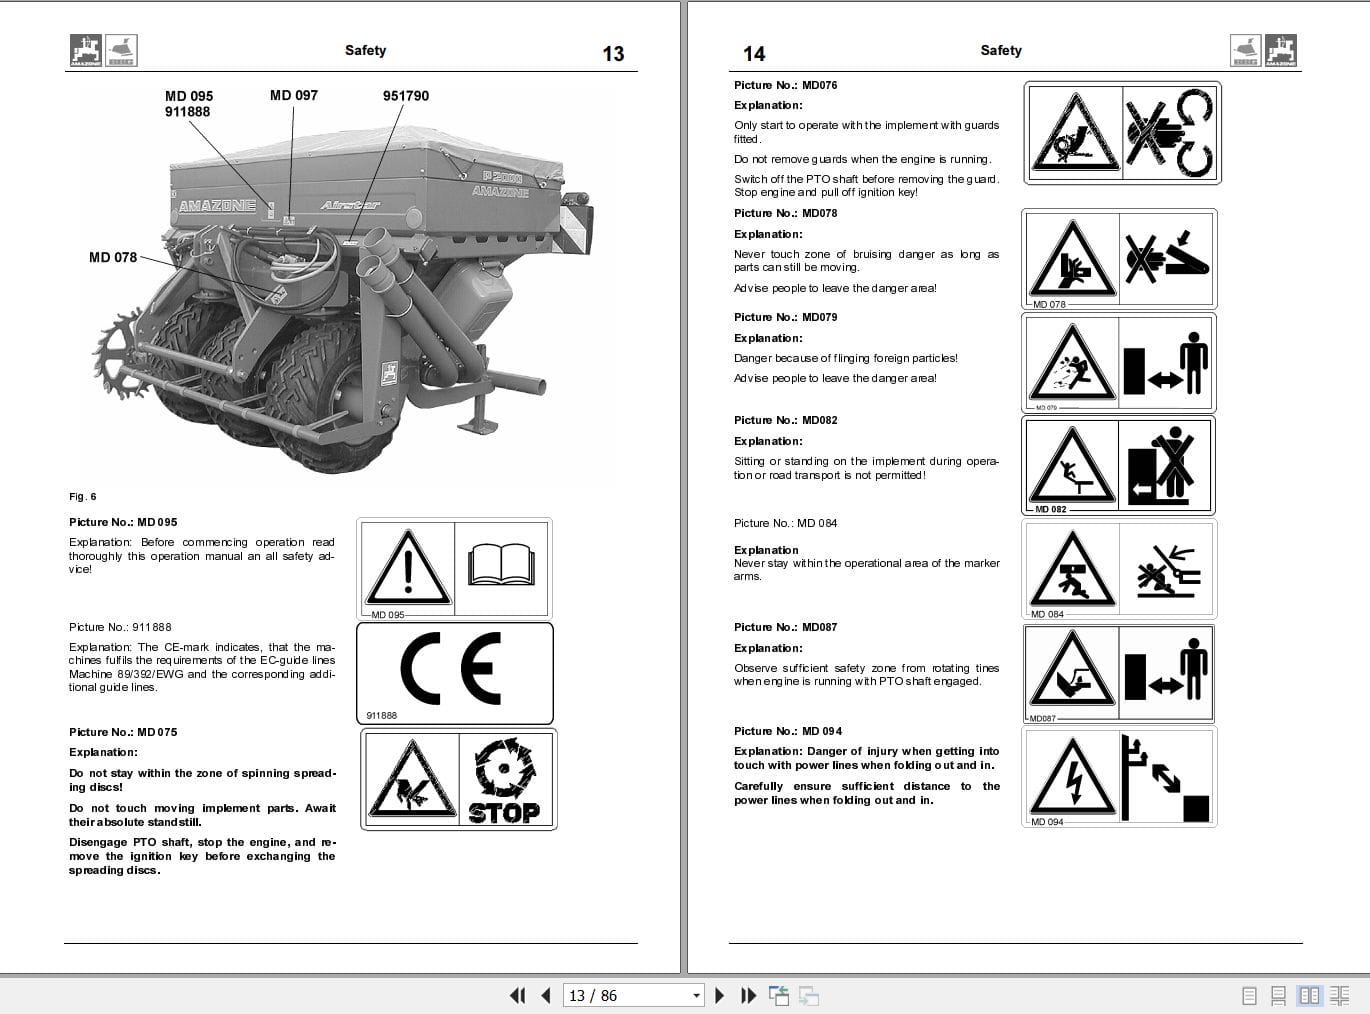Click the 'Picture No.: 911888' heading
Viewport: 1370px width, 1014px height.
pyautogui.click(x=120, y=627)
